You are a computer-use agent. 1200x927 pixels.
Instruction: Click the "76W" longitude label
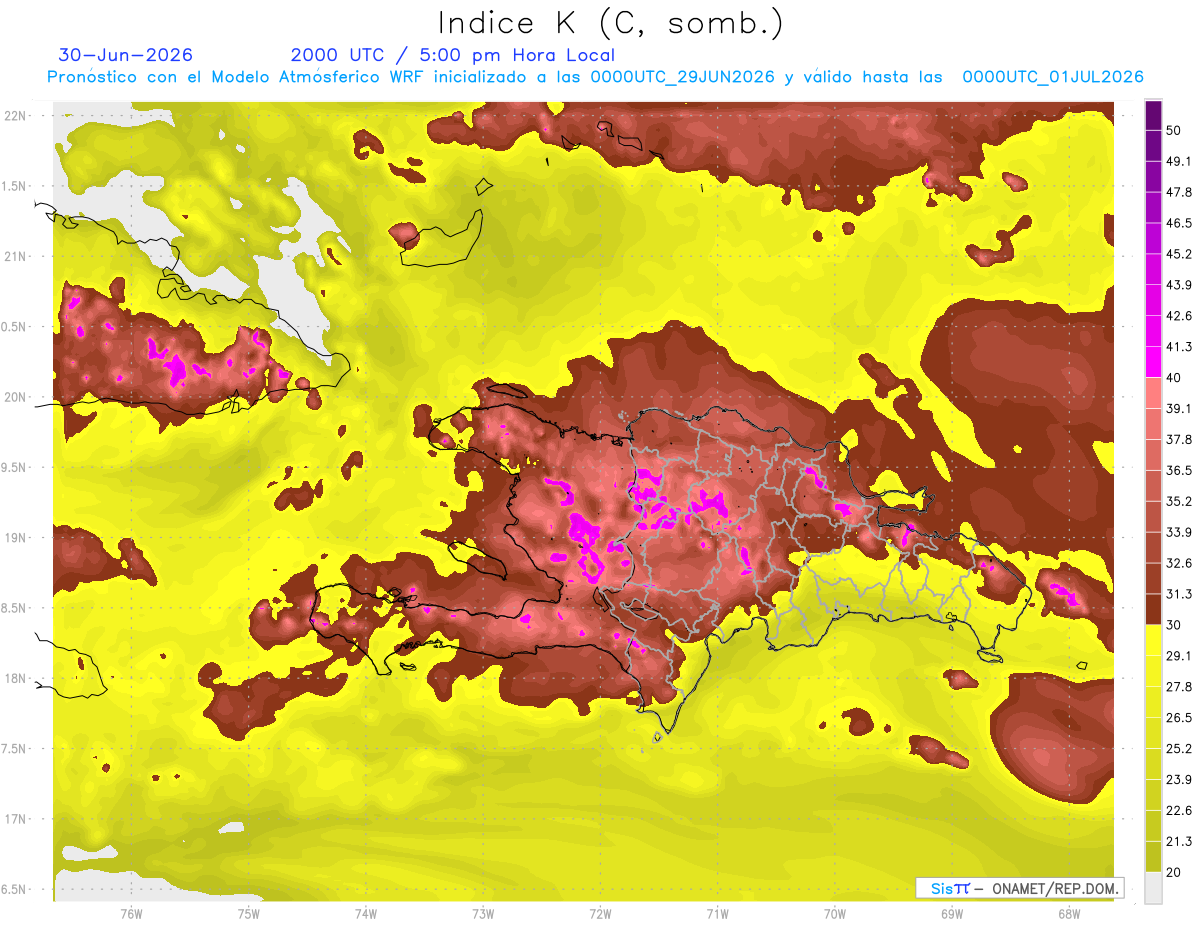(x=131, y=914)
